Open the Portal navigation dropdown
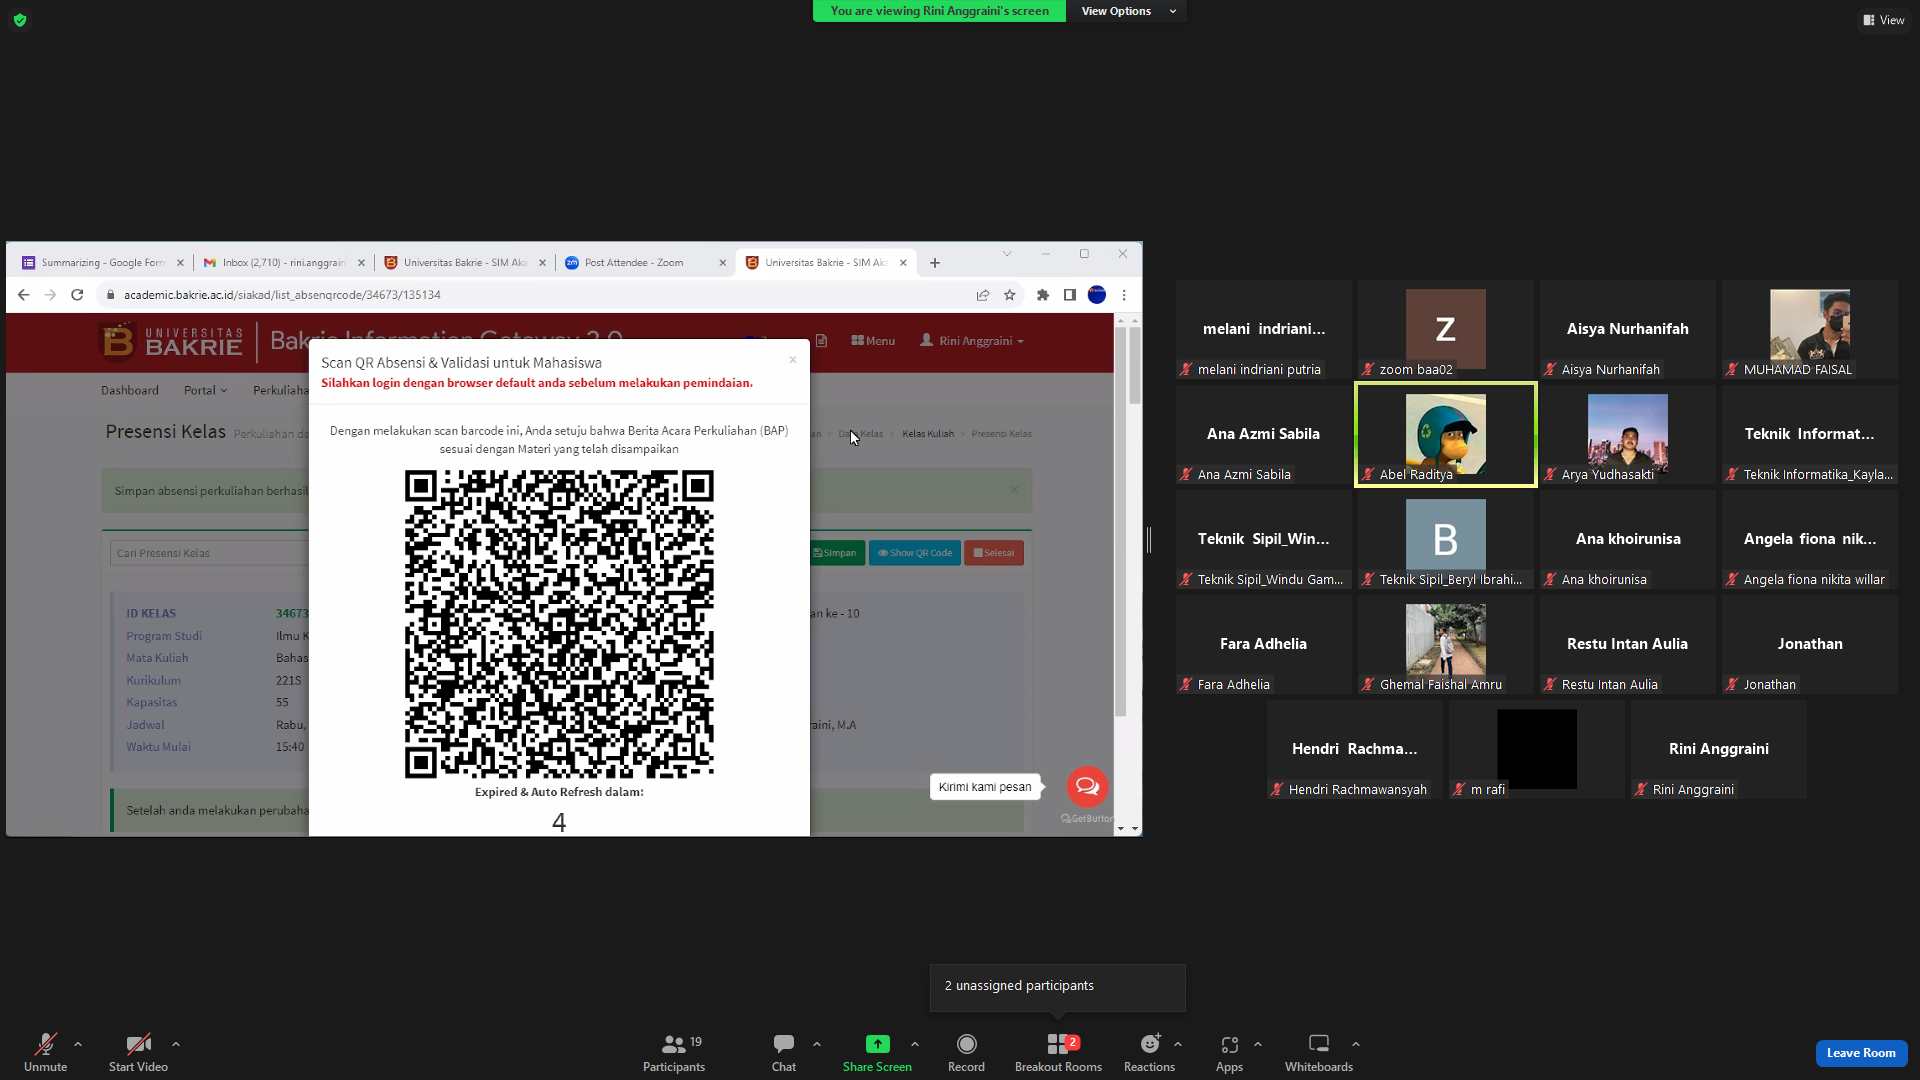 (x=205, y=390)
